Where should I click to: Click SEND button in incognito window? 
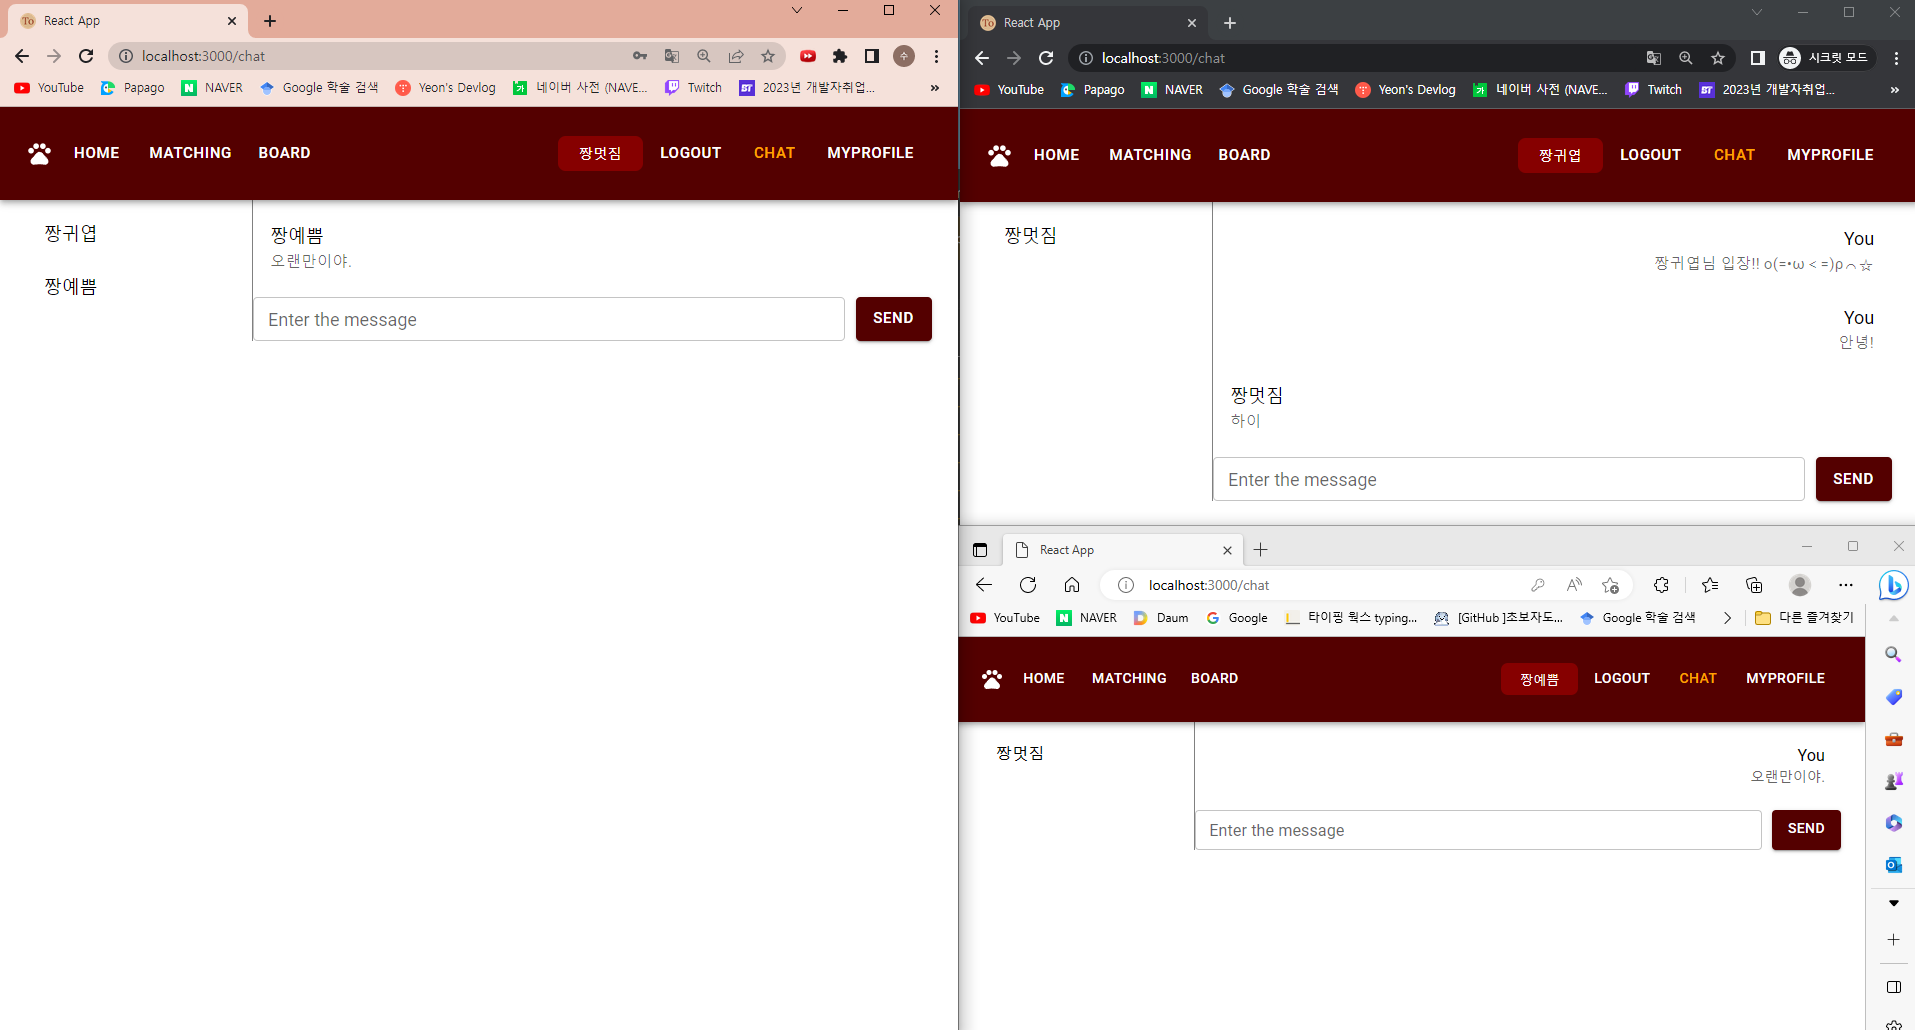pos(1853,479)
